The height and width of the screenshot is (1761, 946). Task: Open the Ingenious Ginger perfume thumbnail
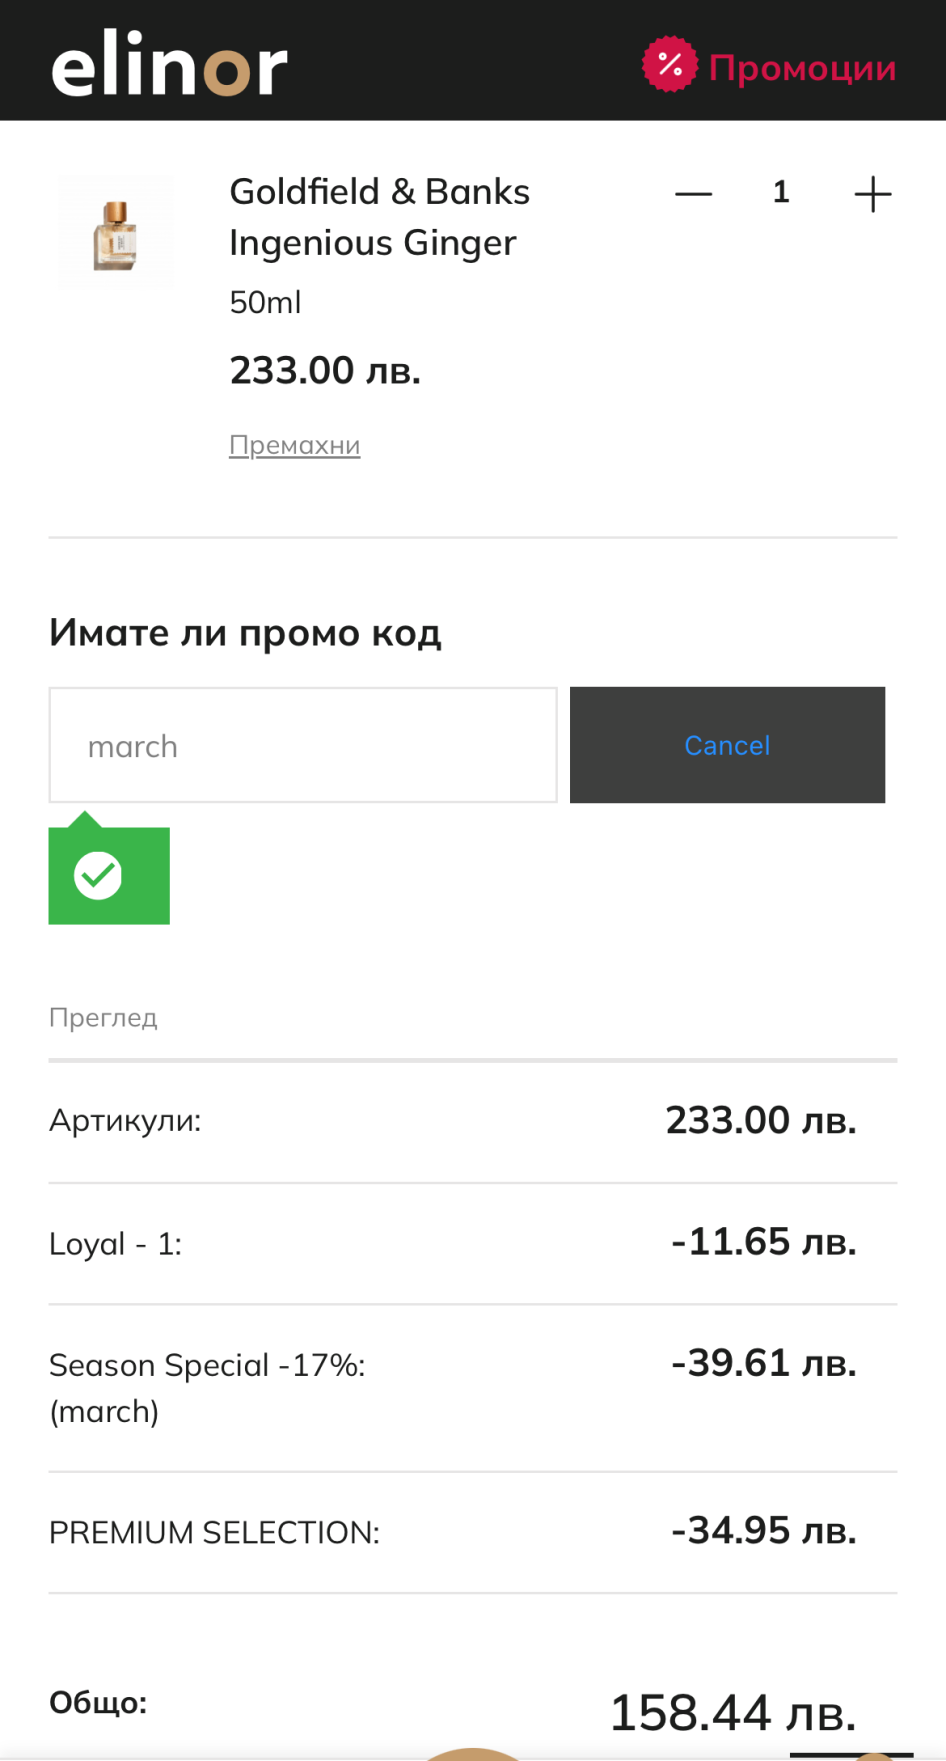[116, 233]
